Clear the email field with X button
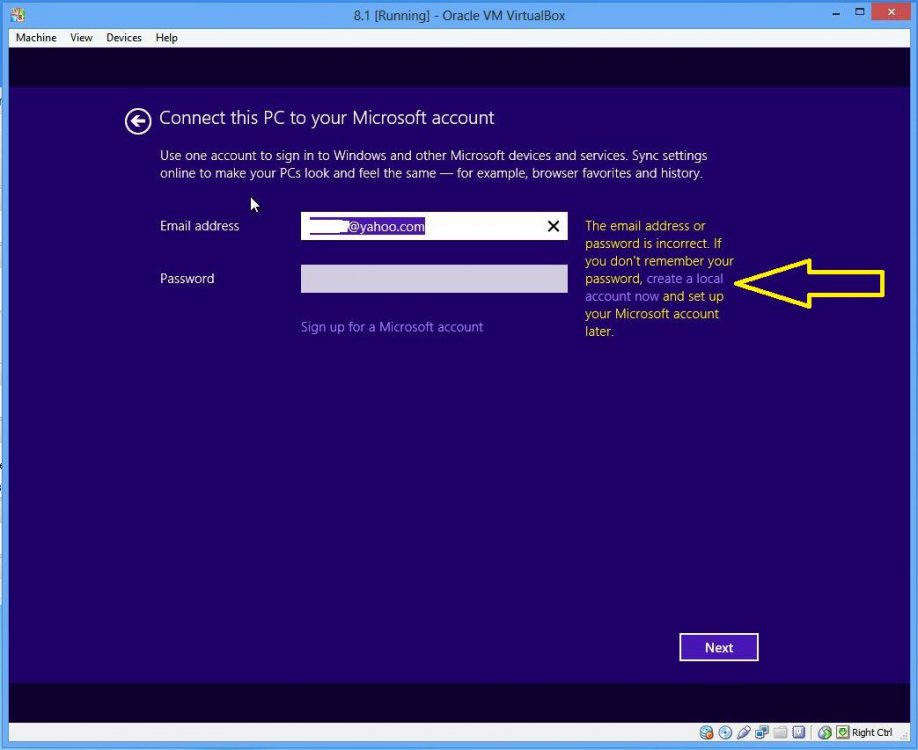918x750 pixels. [553, 227]
